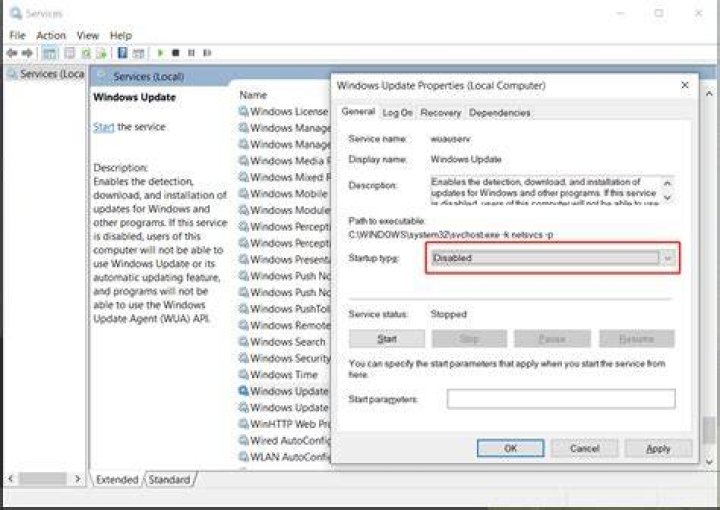Click the OK button
Viewport: 720px width, 510px height.
(510, 448)
